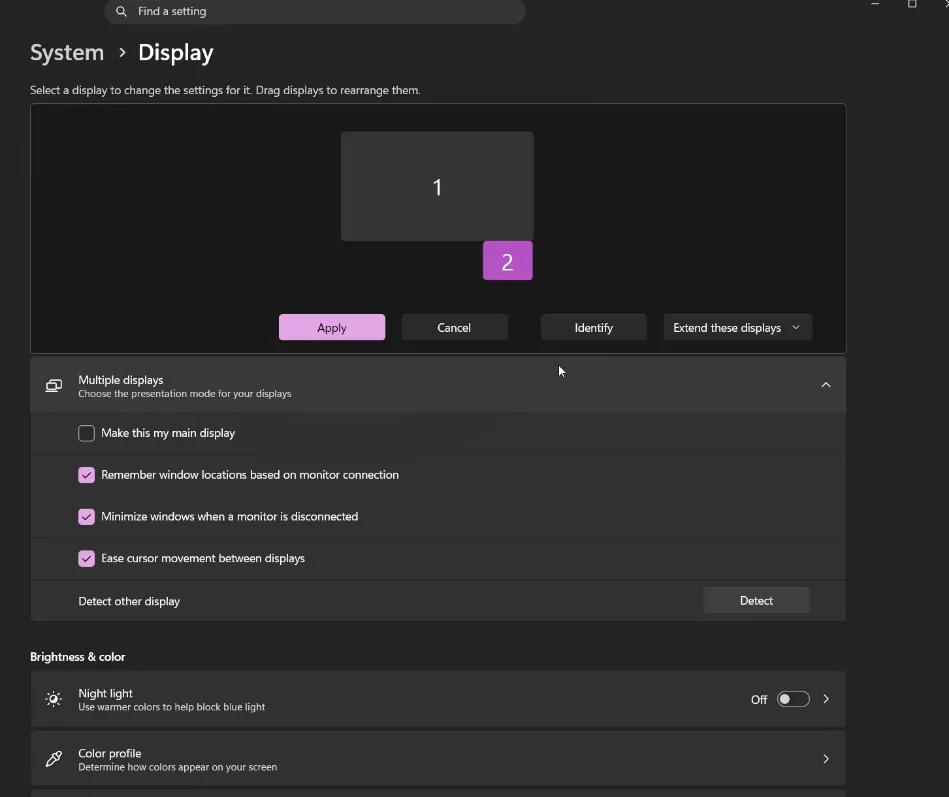Click the Cancel button
The height and width of the screenshot is (797, 949).
pos(454,327)
